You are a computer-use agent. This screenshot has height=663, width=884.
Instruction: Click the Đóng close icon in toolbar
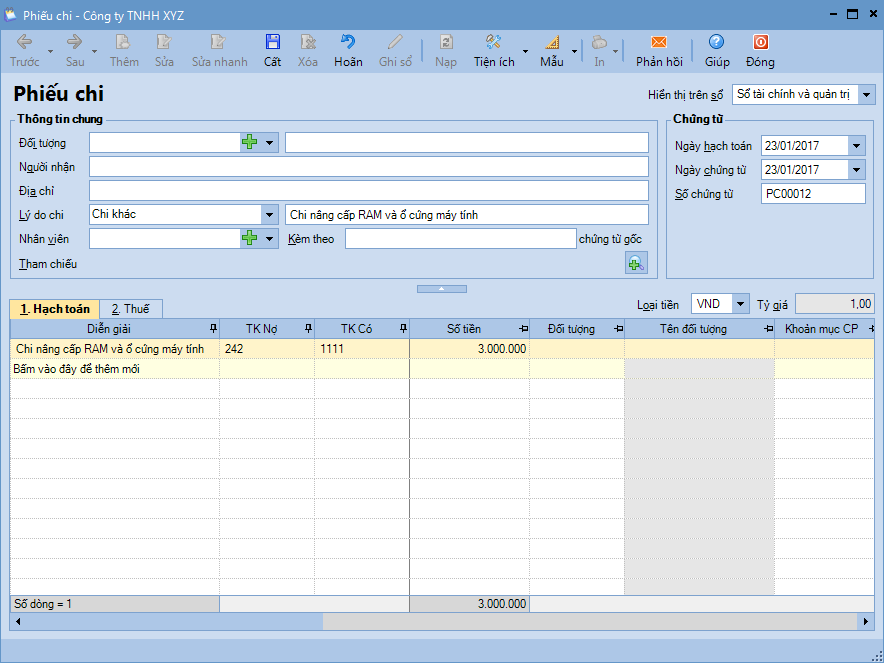[760, 43]
